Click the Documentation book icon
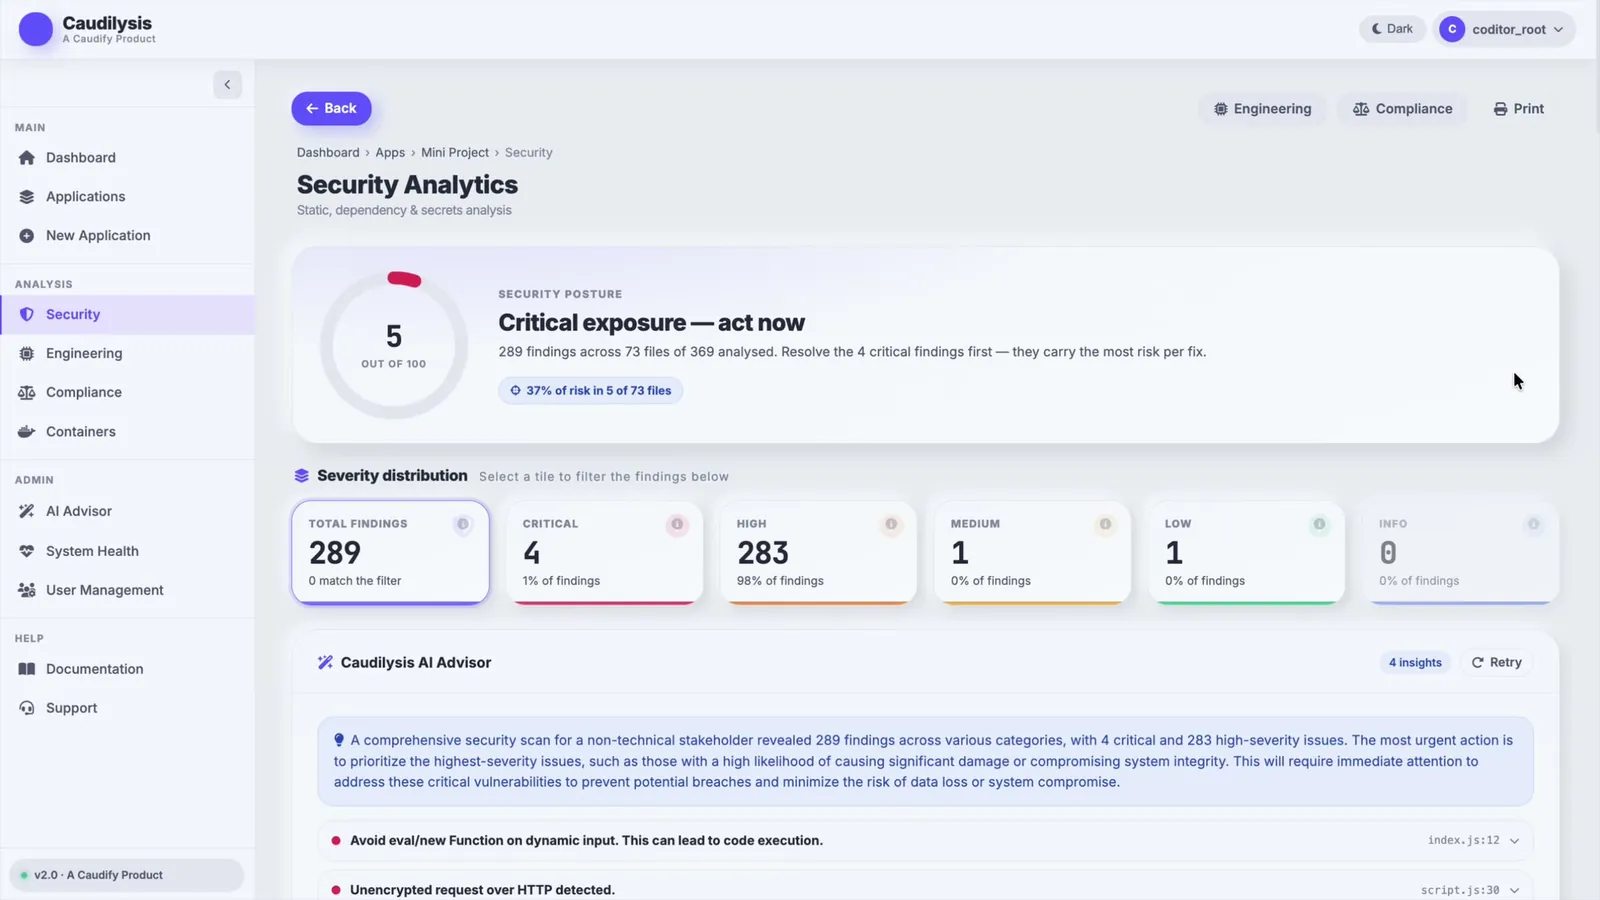 pos(27,669)
